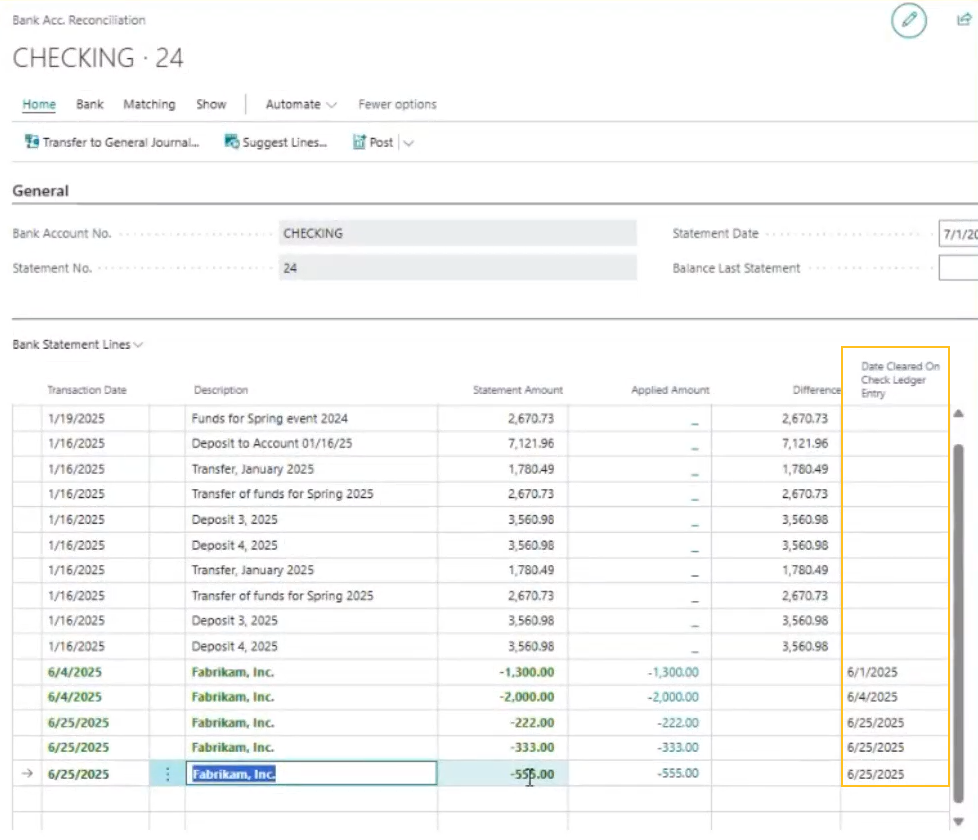The image size is (978, 840).
Task: Select the Show tab
Action: 211,103
